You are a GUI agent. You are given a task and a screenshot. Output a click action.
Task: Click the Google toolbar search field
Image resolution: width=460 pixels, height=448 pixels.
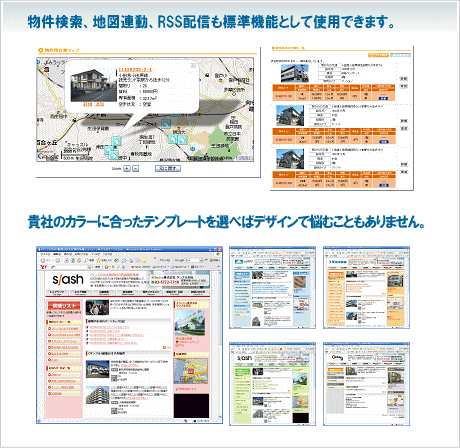tap(193, 260)
